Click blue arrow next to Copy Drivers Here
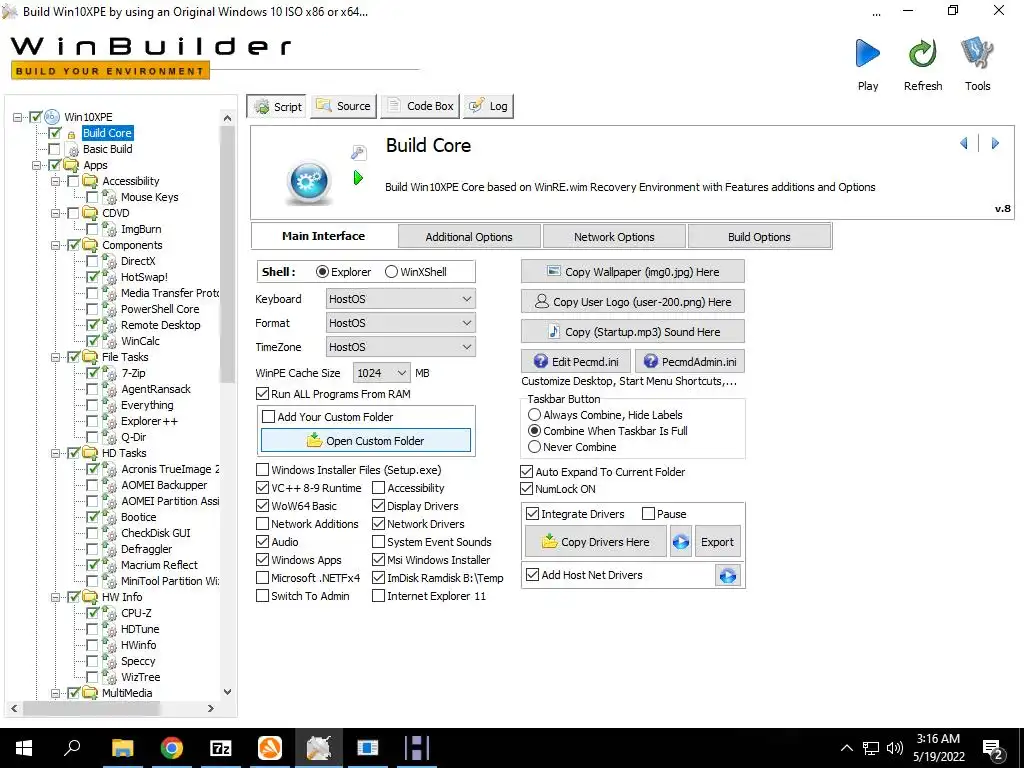 click(x=680, y=542)
